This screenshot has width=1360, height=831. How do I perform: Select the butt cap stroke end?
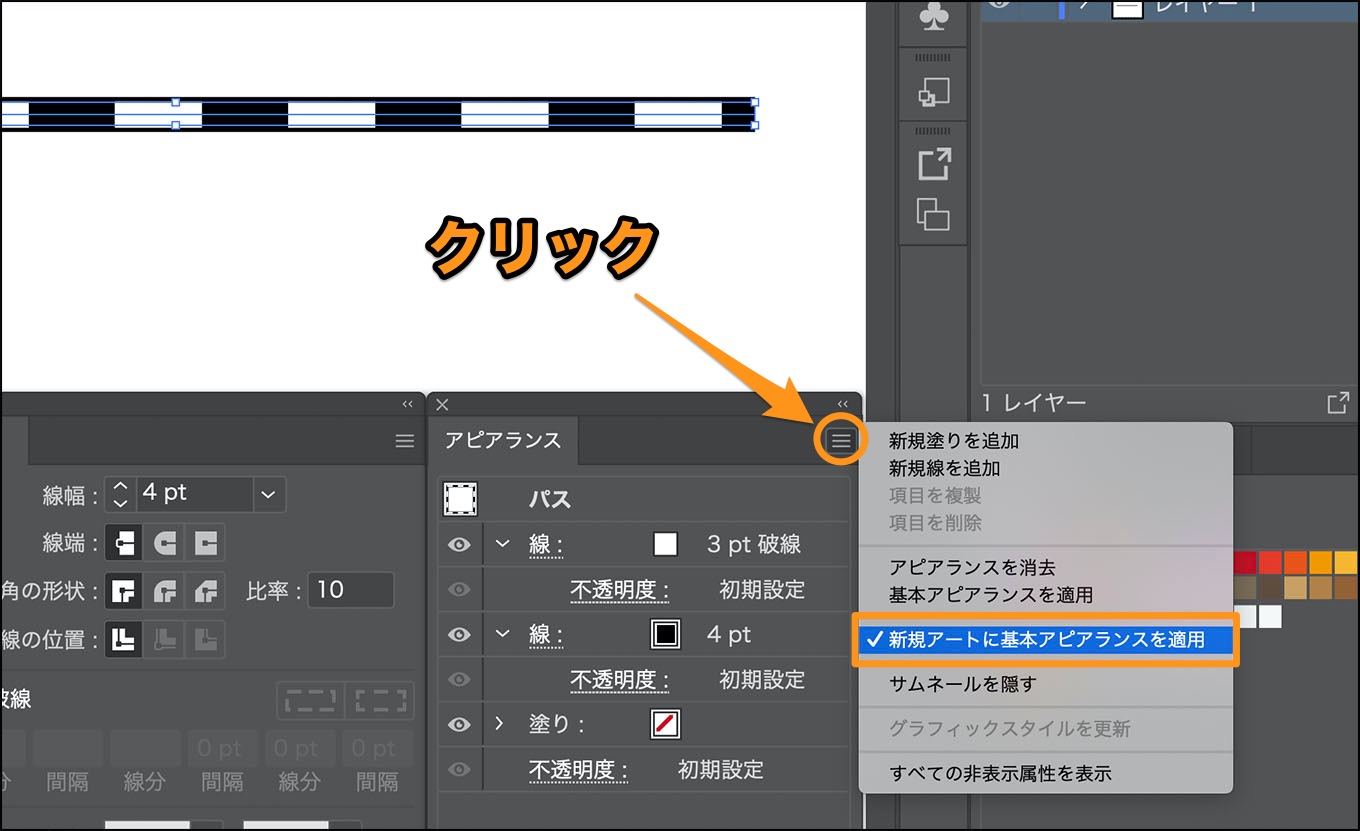[124, 543]
